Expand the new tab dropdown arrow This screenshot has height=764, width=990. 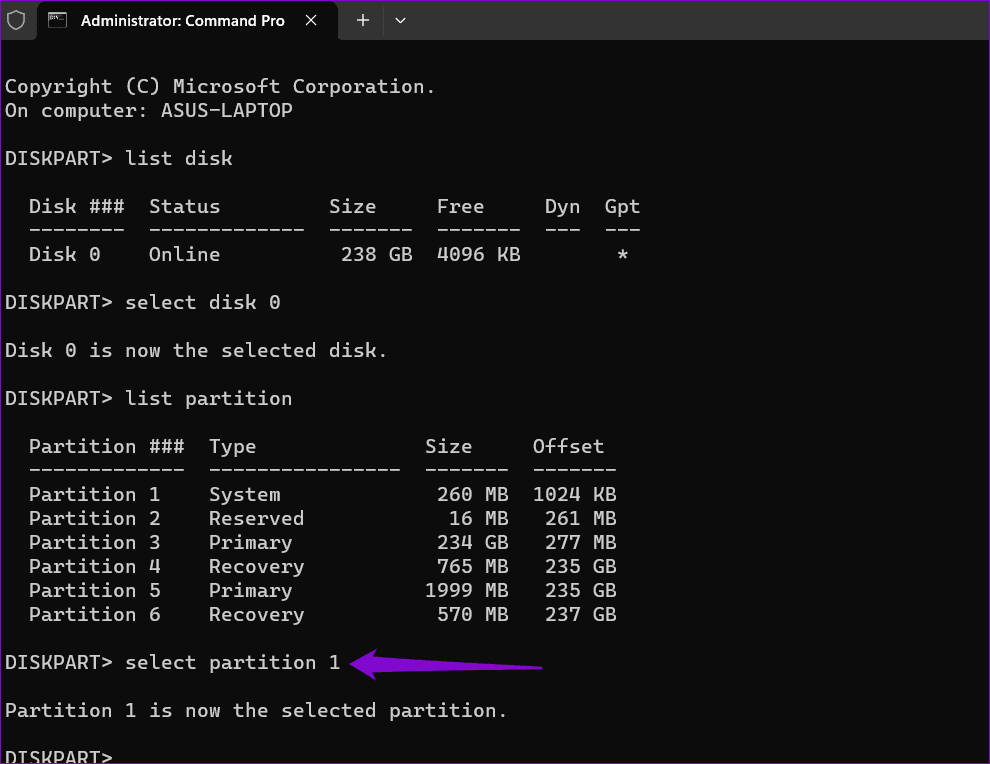400,20
